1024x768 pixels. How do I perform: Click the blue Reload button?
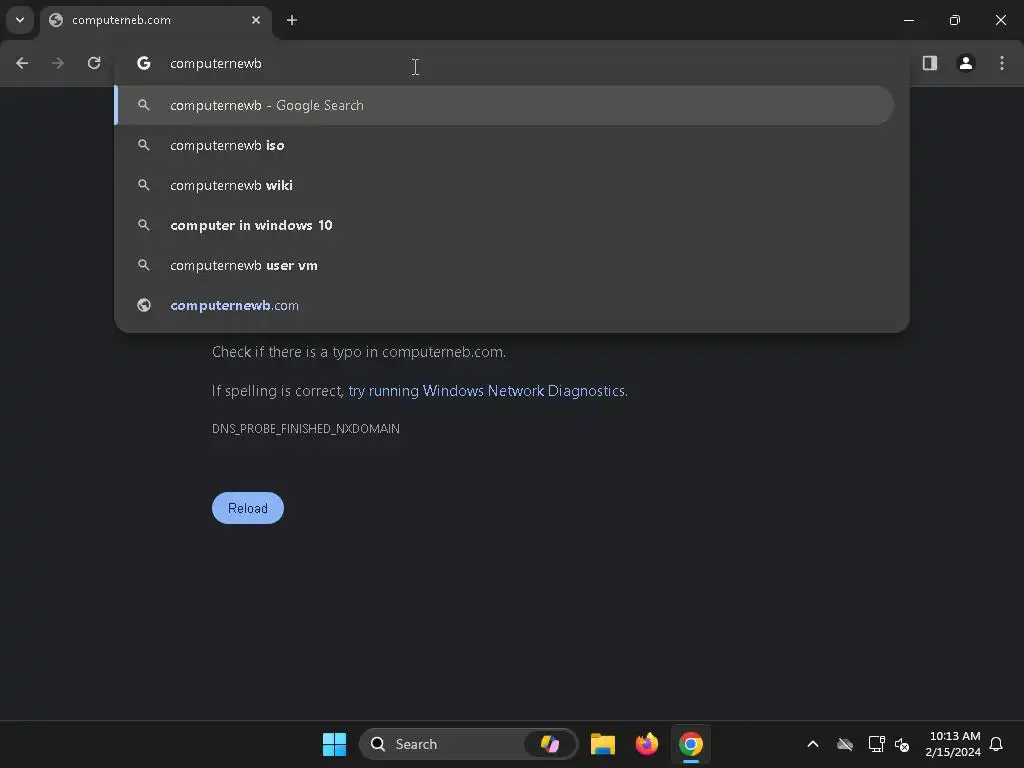tap(248, 508)
